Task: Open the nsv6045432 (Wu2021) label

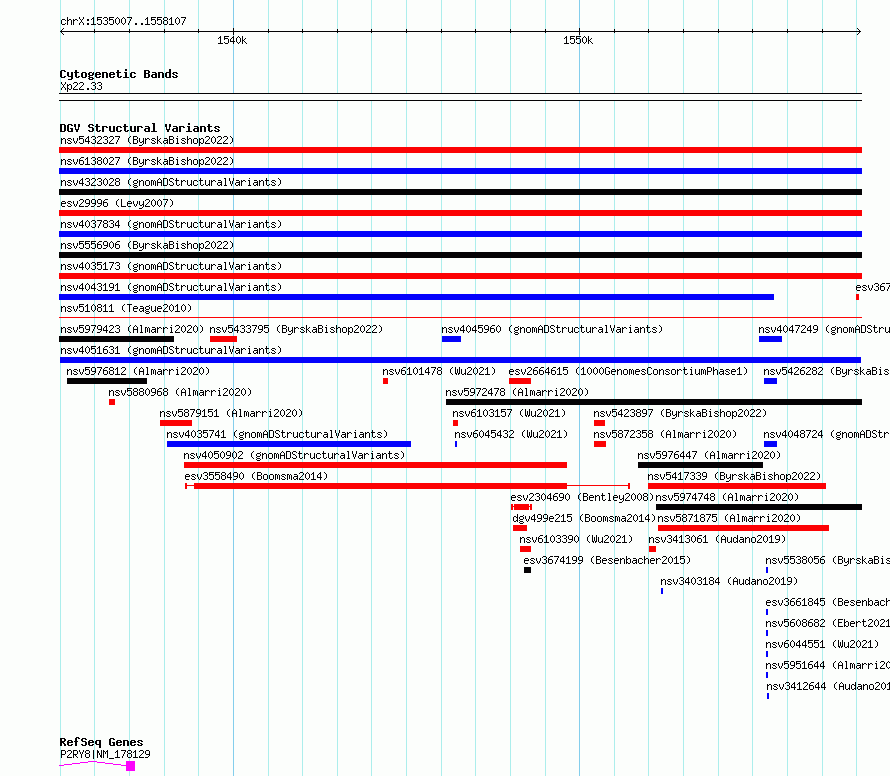Action: click(x=511, y=434)
